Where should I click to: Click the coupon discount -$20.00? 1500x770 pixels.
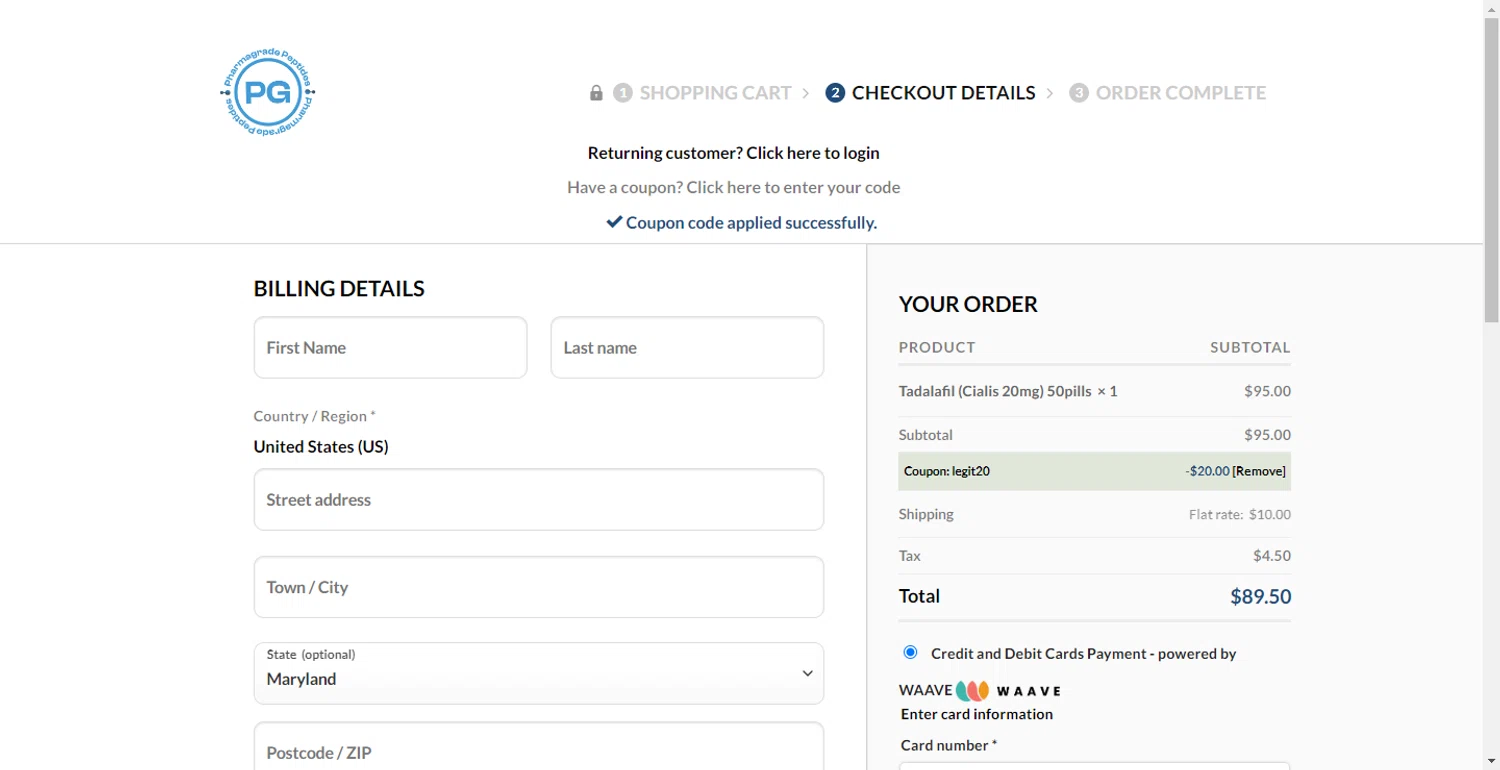(1207, 471)
